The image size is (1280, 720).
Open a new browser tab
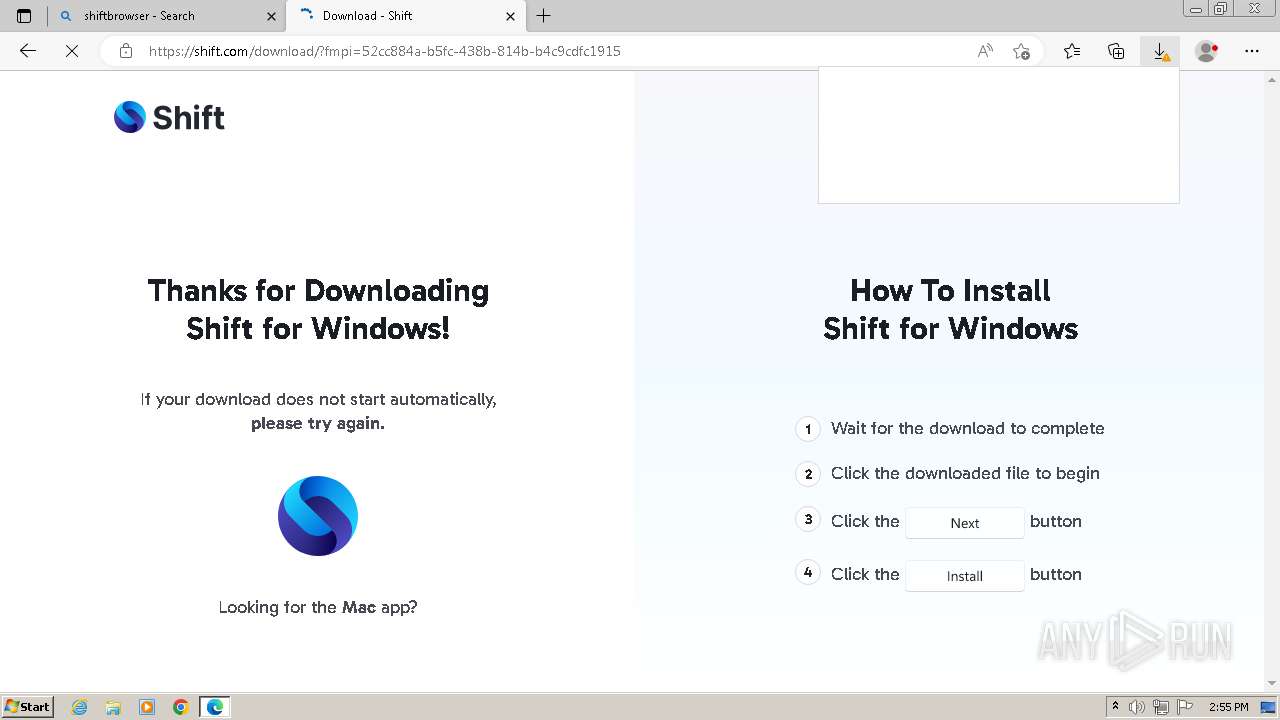click(544, 16)
